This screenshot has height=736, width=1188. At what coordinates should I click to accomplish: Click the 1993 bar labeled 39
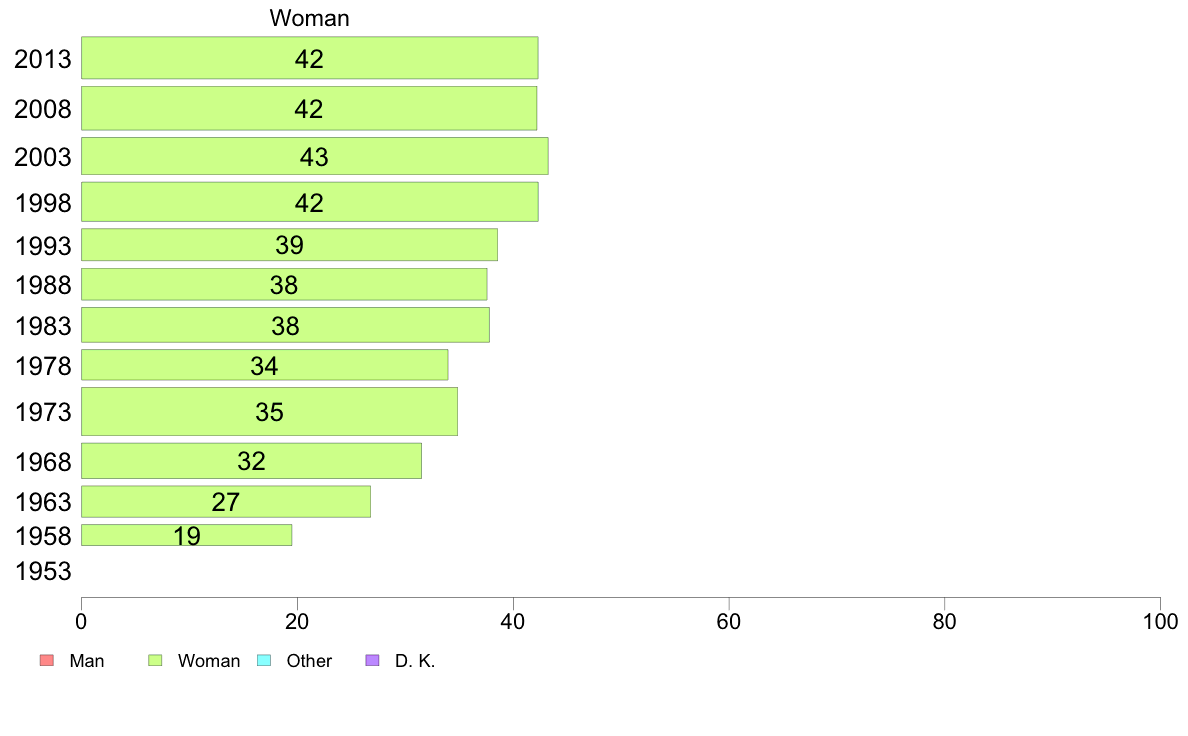click(289, 245)
